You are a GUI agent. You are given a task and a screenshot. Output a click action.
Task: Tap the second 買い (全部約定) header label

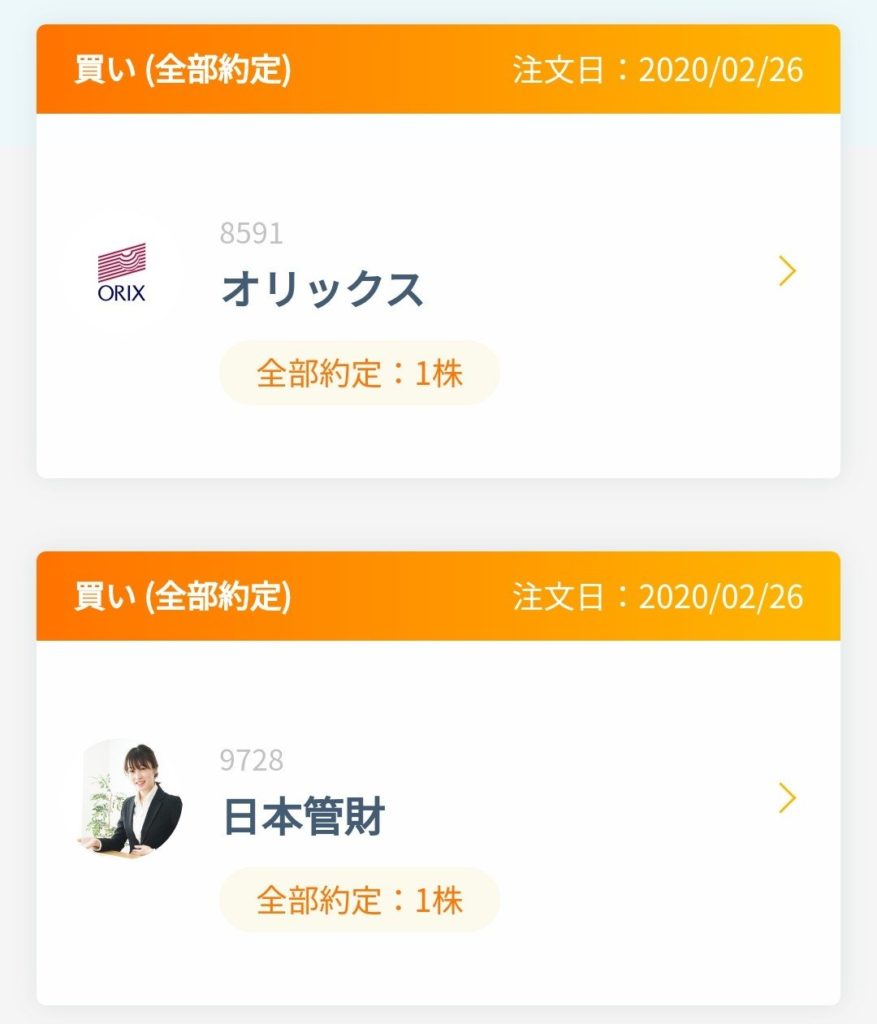[x=183, y=596]
